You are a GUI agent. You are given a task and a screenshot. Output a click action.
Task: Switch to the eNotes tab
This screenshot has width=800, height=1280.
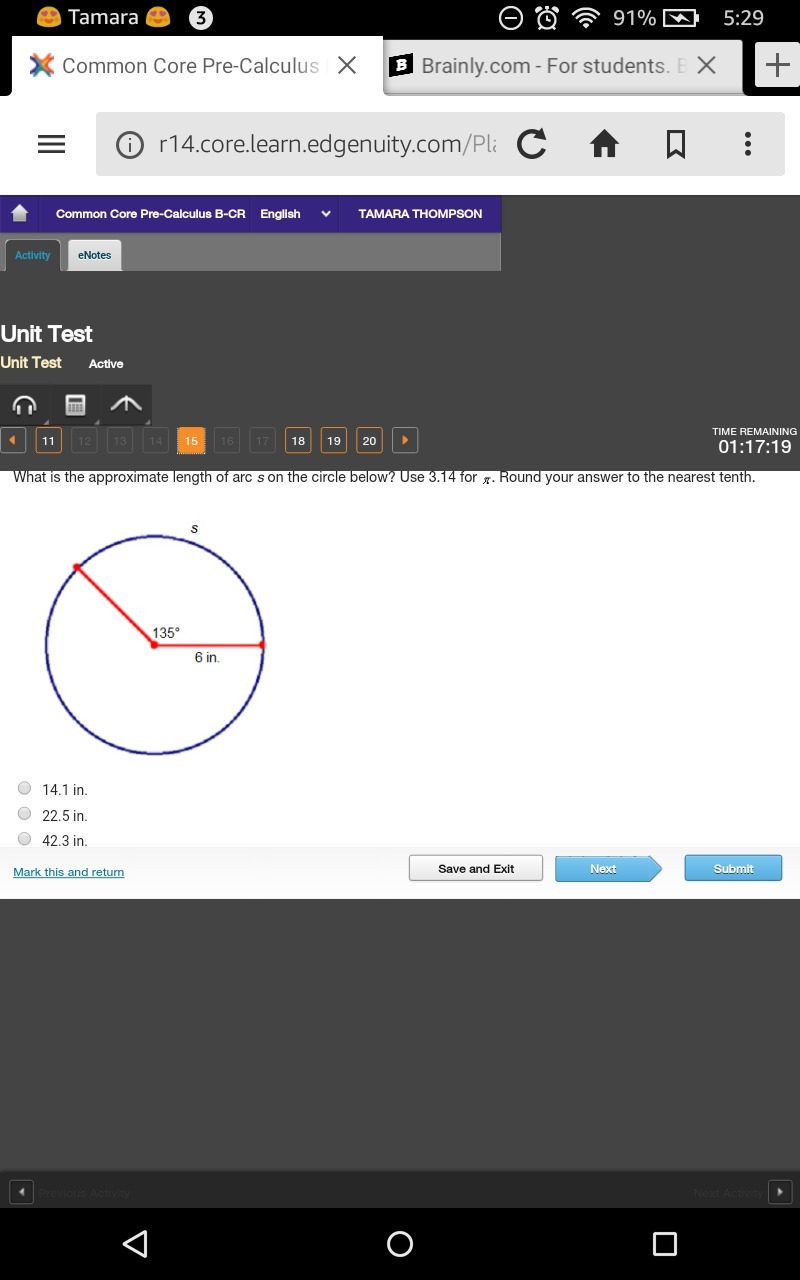point(95,255)
